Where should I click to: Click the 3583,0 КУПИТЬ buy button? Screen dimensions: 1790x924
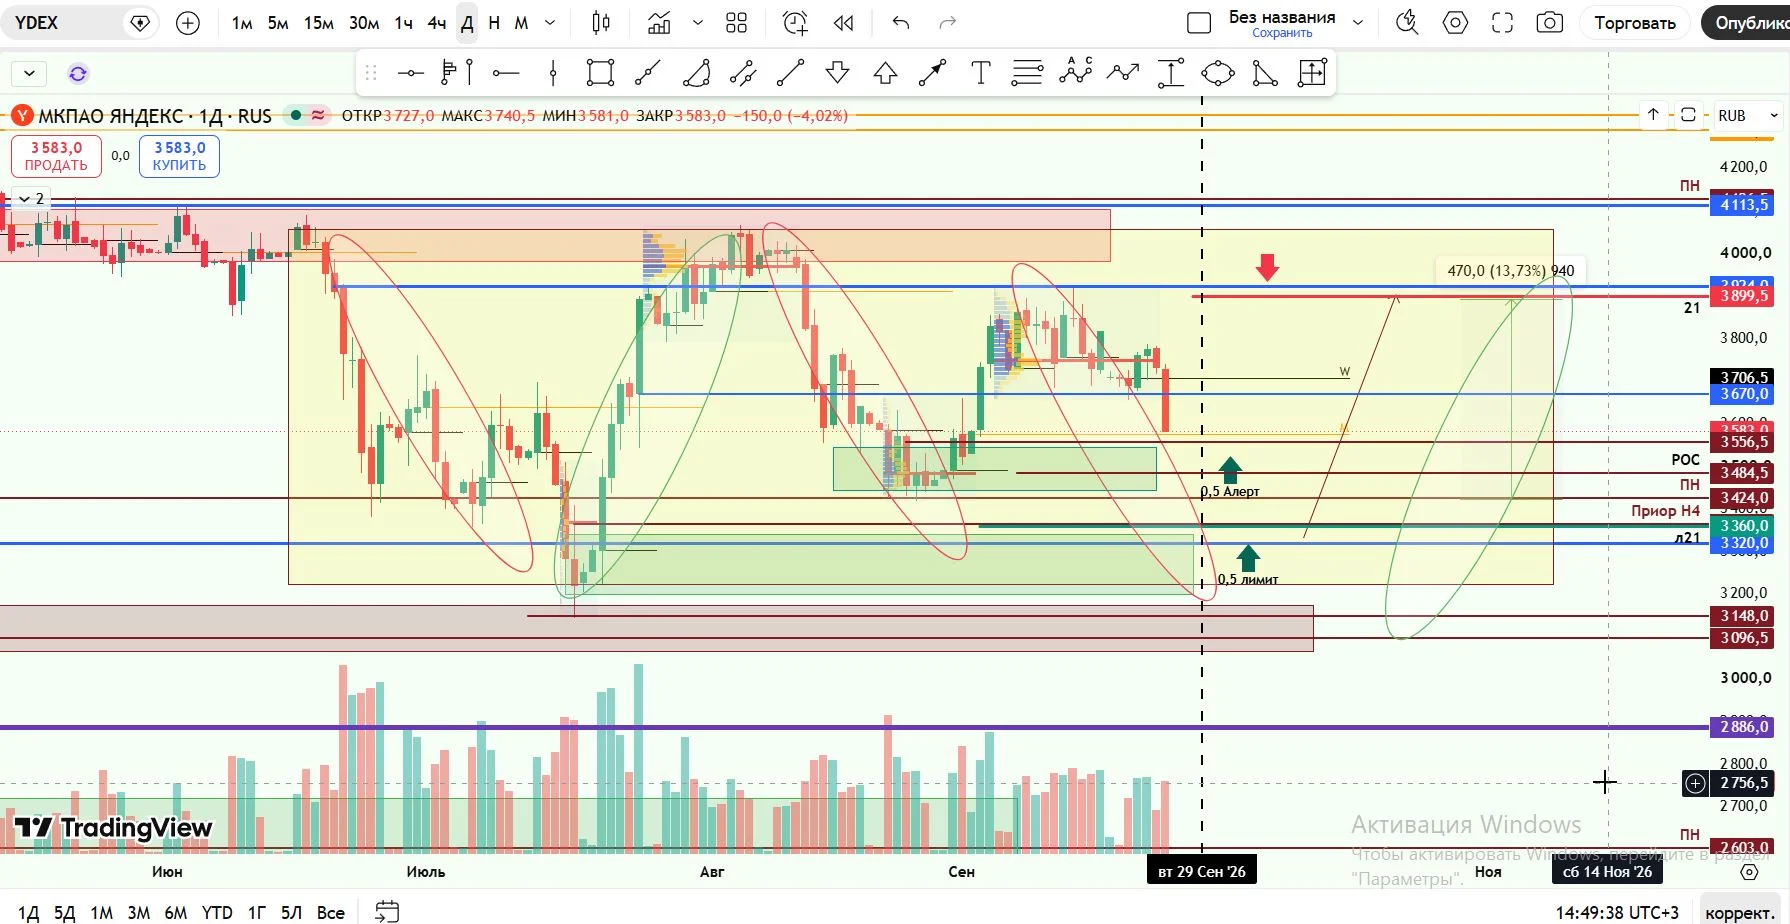click(180, 156)
